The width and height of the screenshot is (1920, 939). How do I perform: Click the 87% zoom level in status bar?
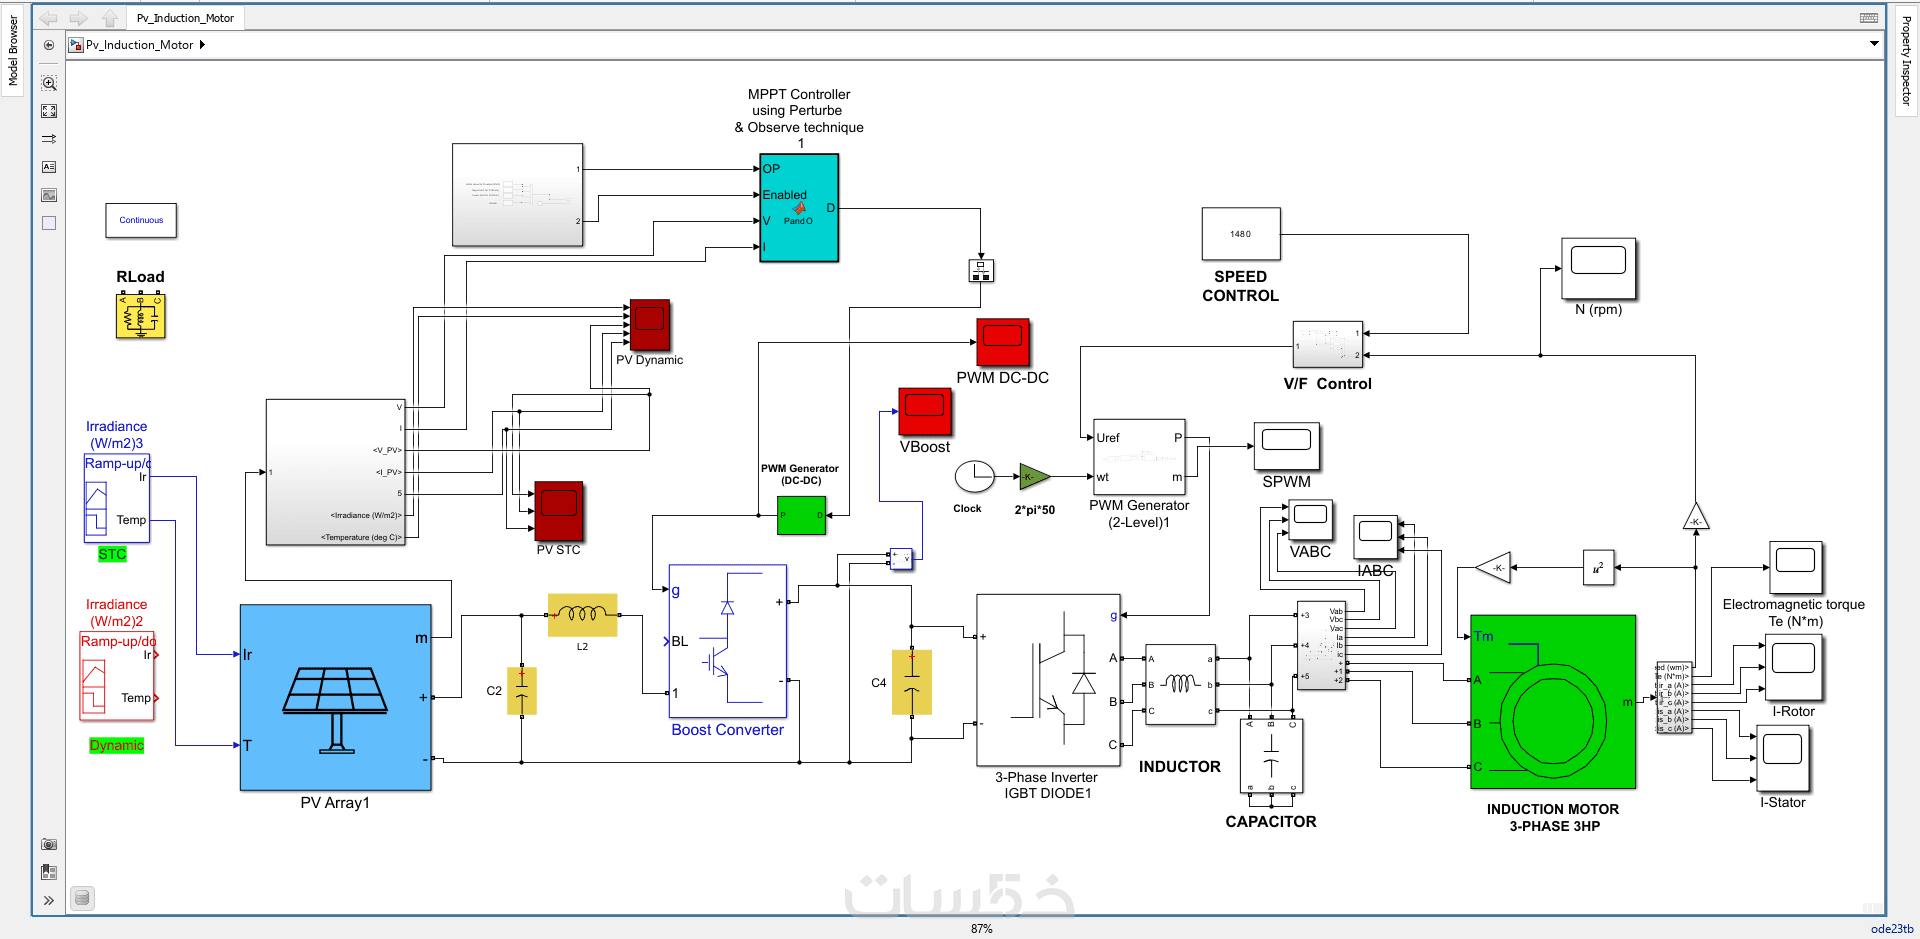tap(982, 929)
